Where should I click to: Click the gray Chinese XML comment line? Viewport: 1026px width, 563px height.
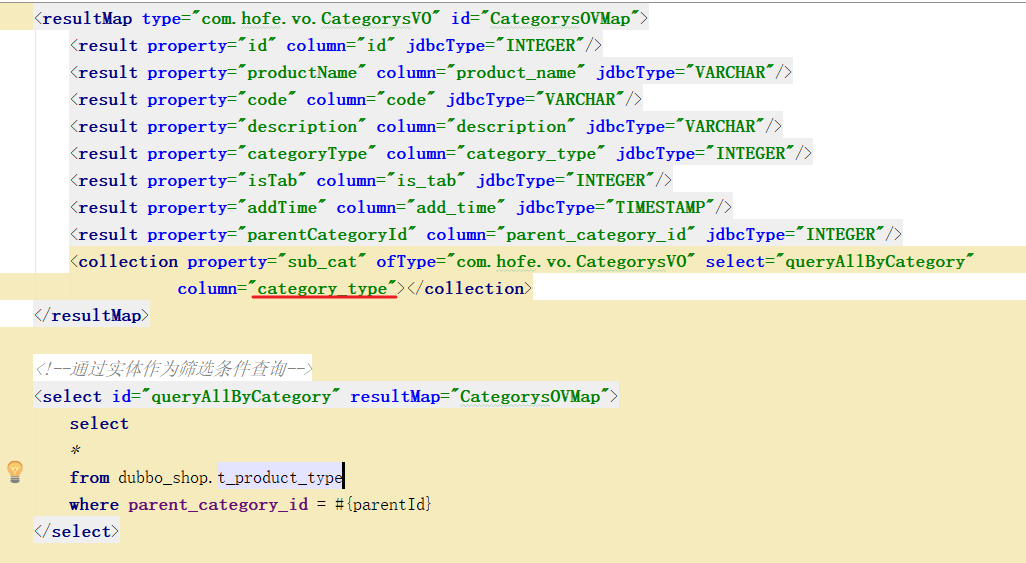point(173,369)
